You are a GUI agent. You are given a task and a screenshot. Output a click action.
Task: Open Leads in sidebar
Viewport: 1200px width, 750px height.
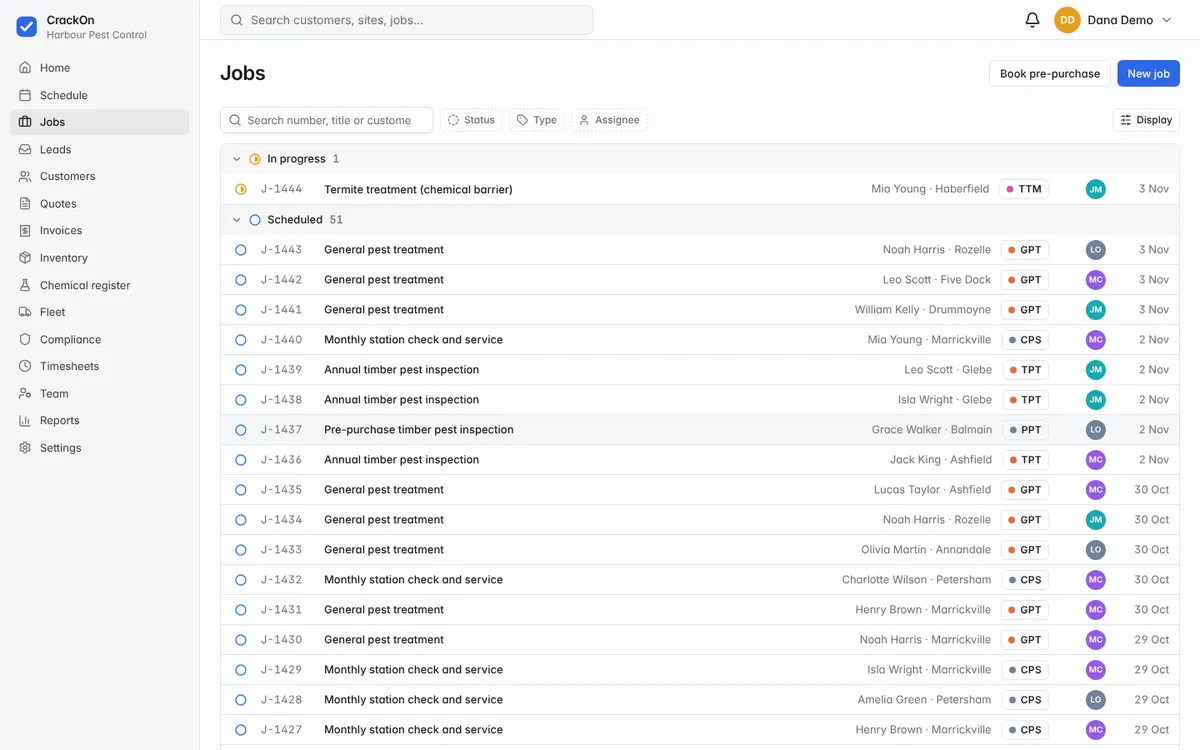(100, 149)
